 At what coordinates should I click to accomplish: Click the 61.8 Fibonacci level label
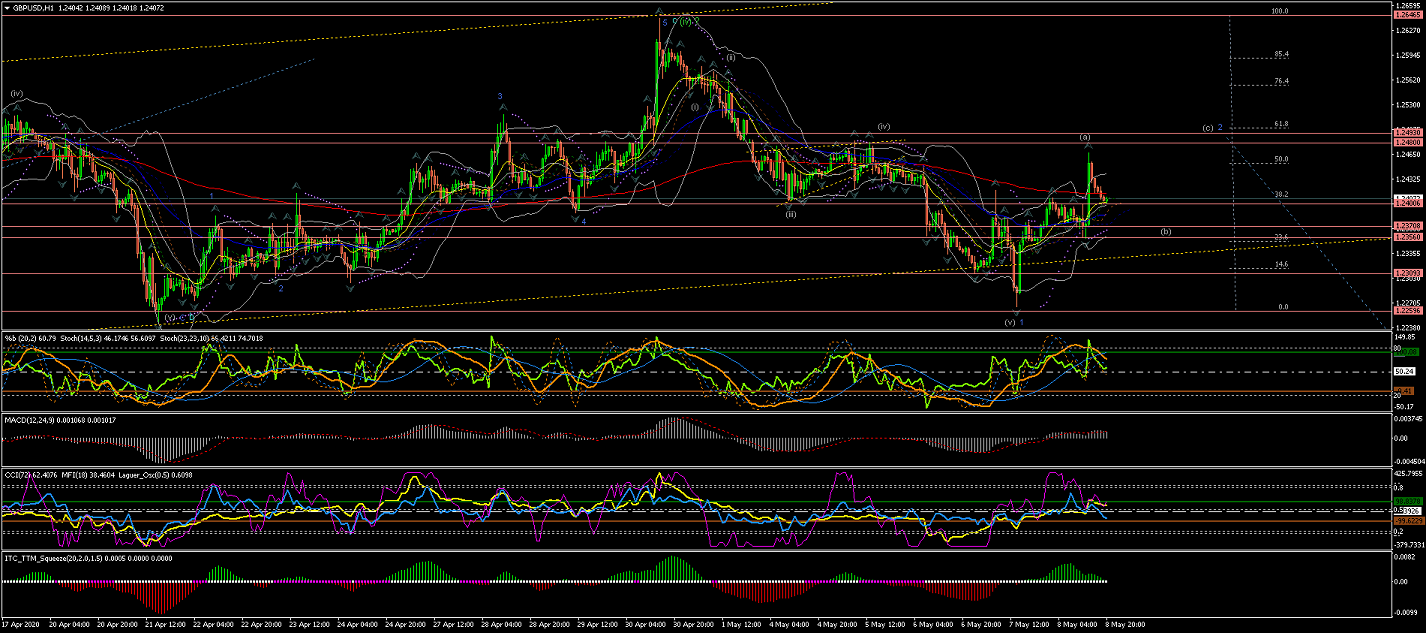[x=1281, y=124]
